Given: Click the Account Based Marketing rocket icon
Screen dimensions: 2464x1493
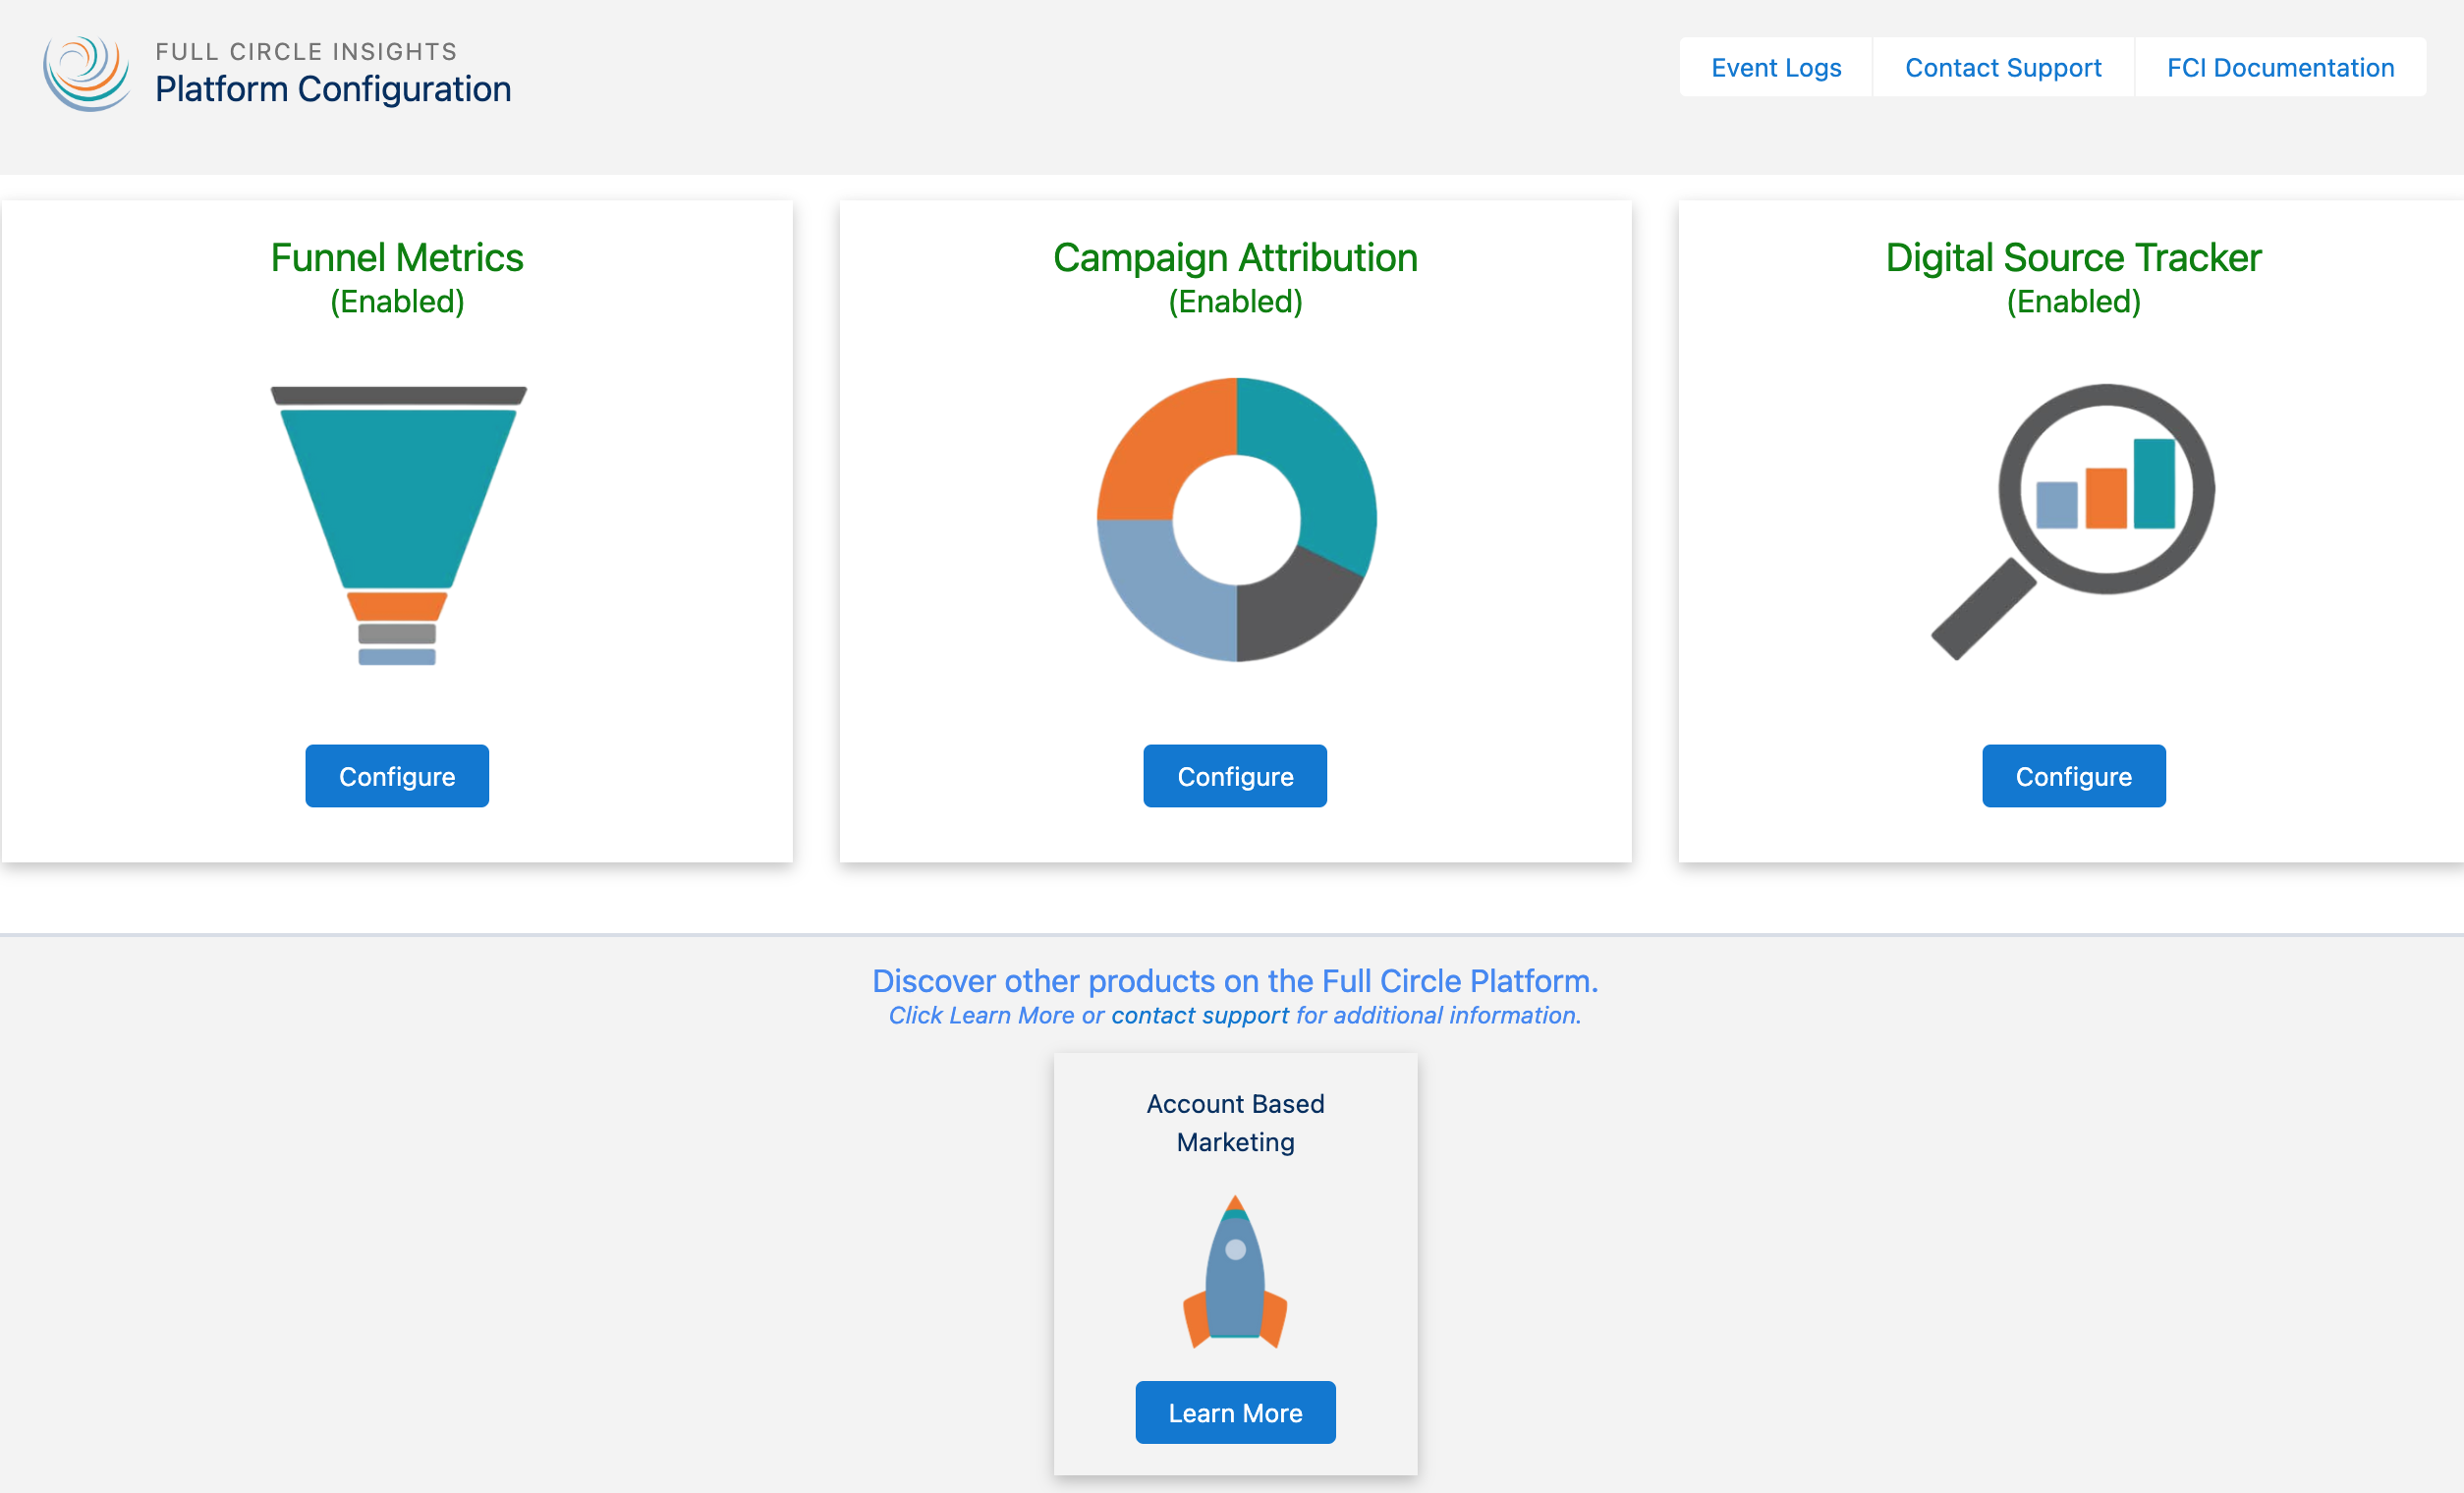Looking at the screenshot, I should tap(1235, 1271).
